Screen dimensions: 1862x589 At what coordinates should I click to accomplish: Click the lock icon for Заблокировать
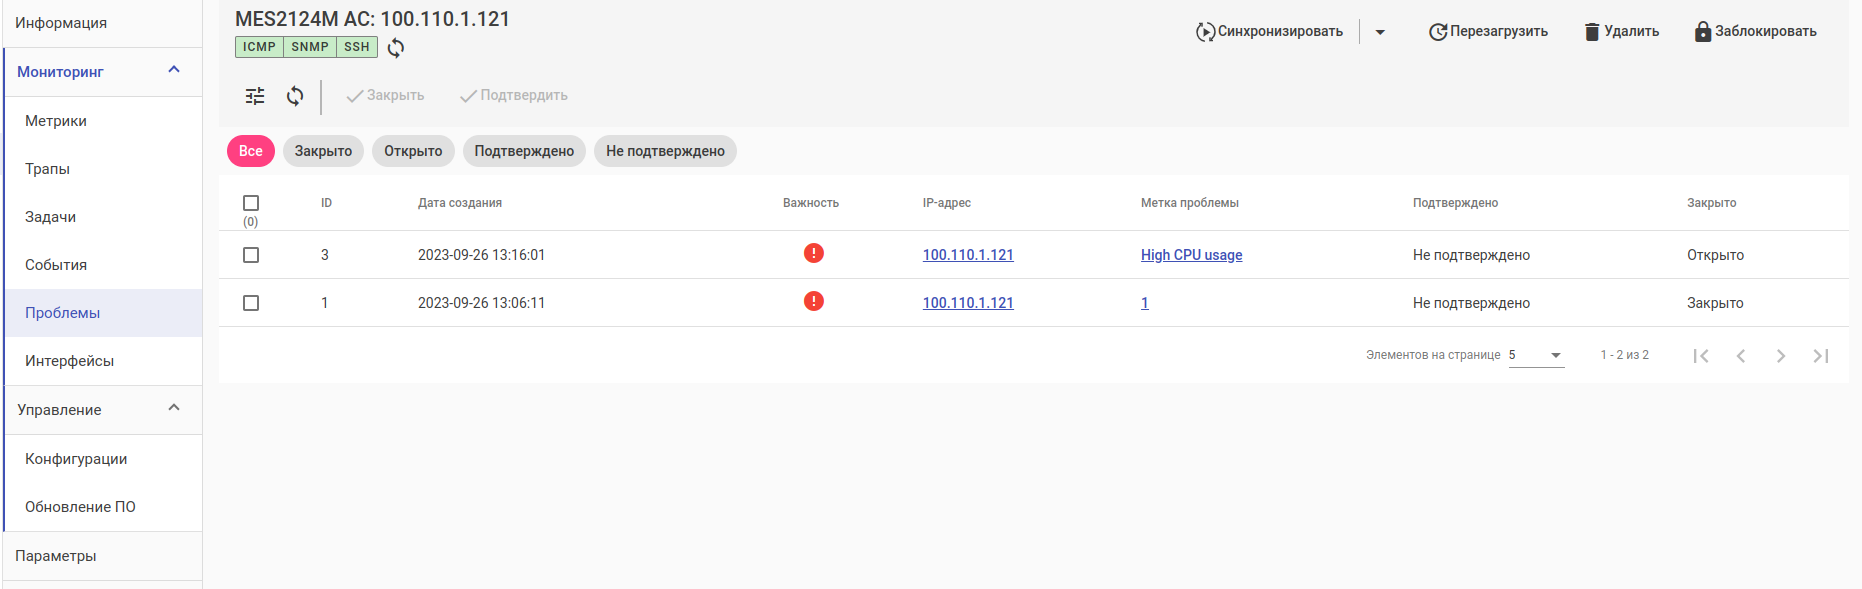pyautogui.click(x=1703, y=32)
